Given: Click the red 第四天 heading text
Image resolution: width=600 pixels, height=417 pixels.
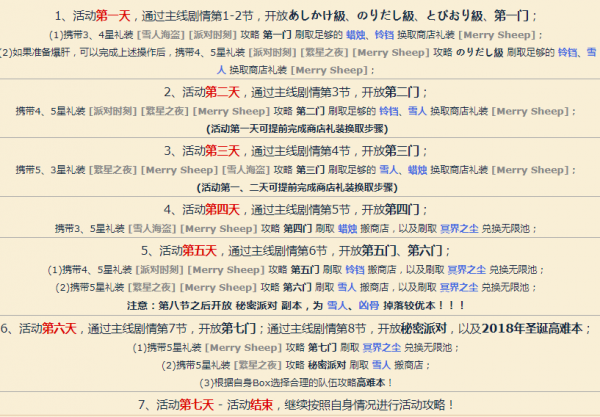Looking at the screenshot, I should (x=222, y=210).
